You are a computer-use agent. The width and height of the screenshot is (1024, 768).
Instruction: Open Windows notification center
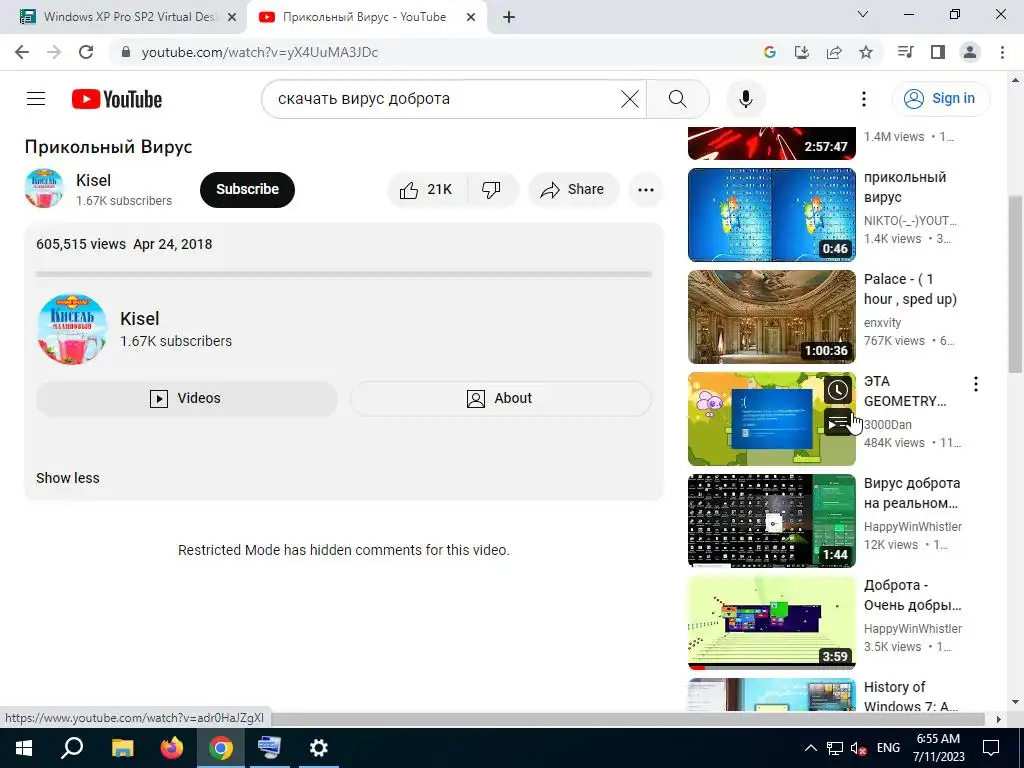click(991, 748)
